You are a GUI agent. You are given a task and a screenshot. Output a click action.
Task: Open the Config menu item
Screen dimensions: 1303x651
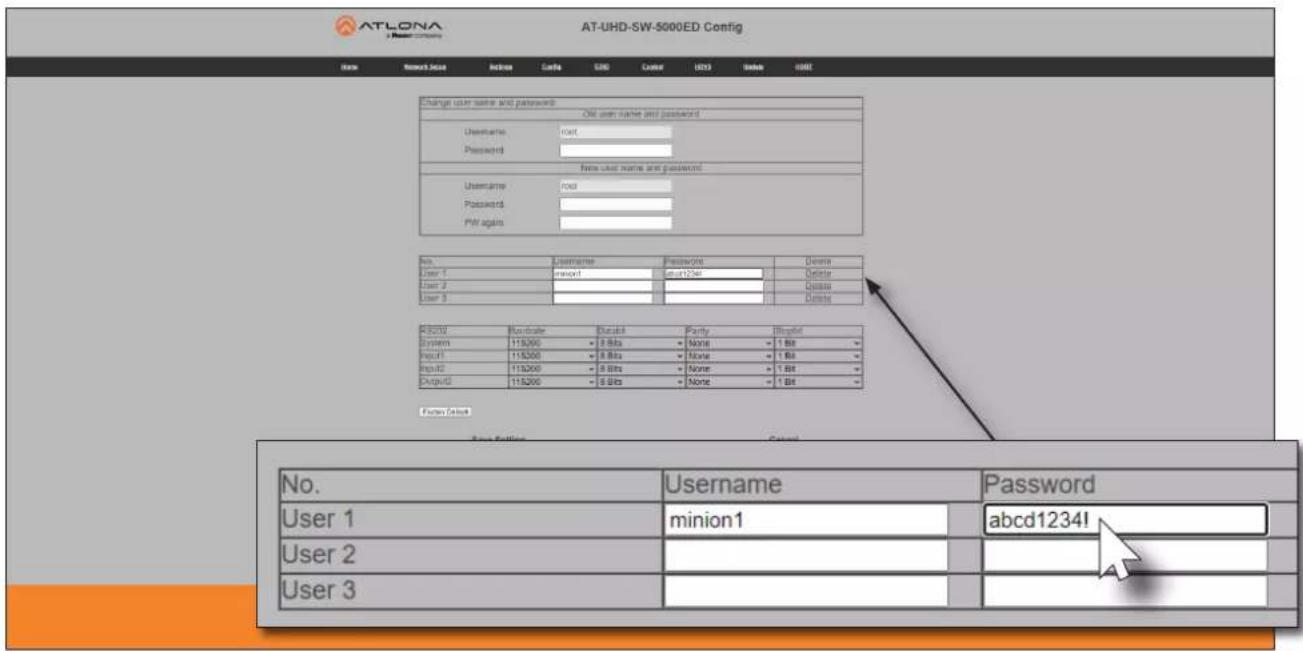(552, 67)
